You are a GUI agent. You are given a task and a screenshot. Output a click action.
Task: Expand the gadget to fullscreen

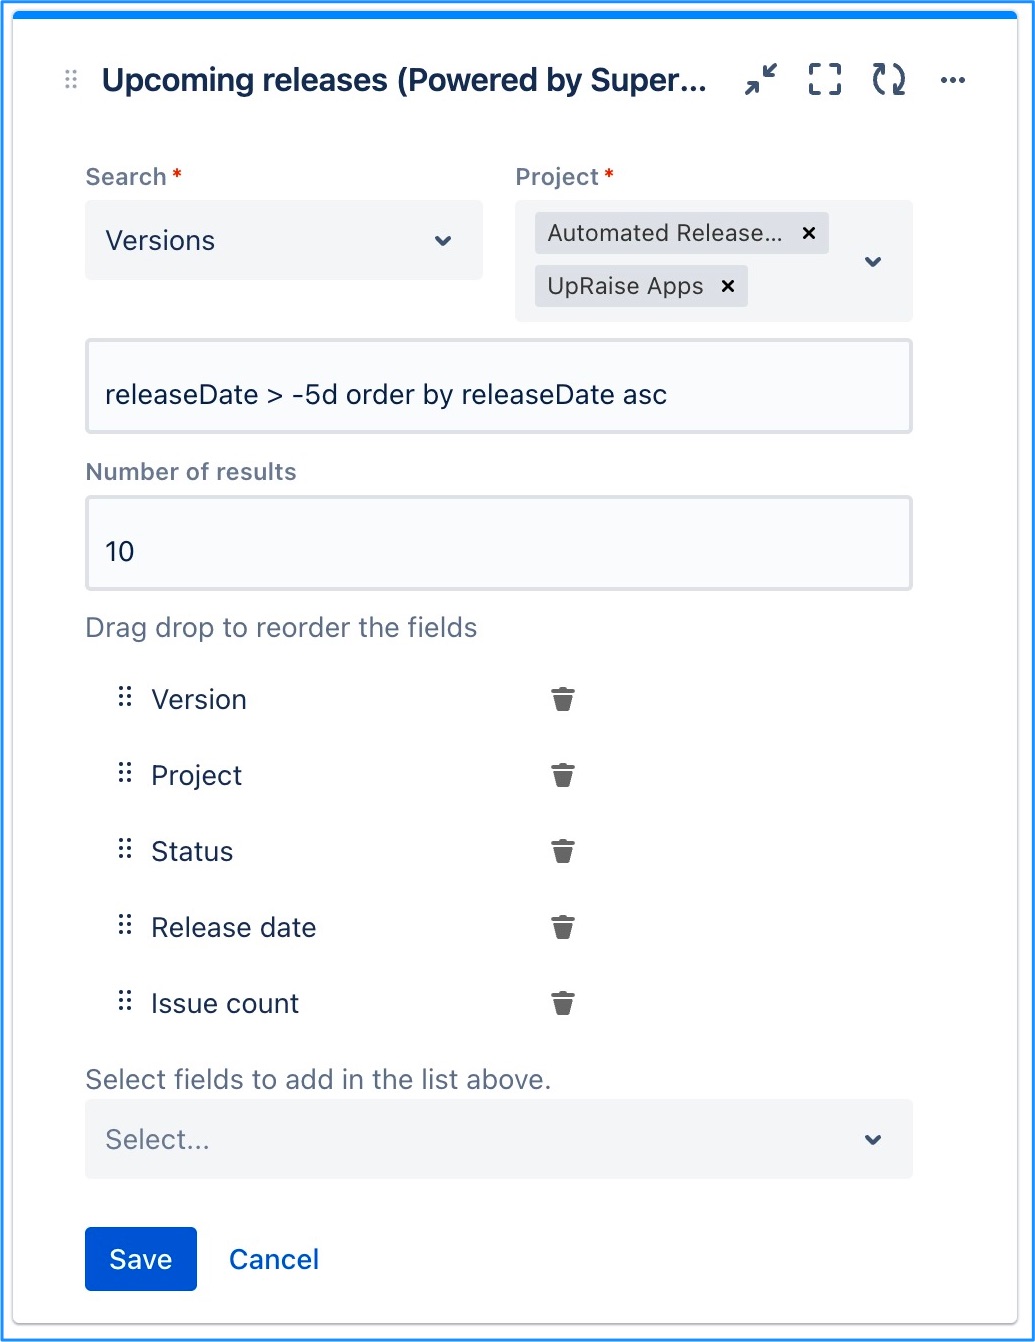click(823, 79)
